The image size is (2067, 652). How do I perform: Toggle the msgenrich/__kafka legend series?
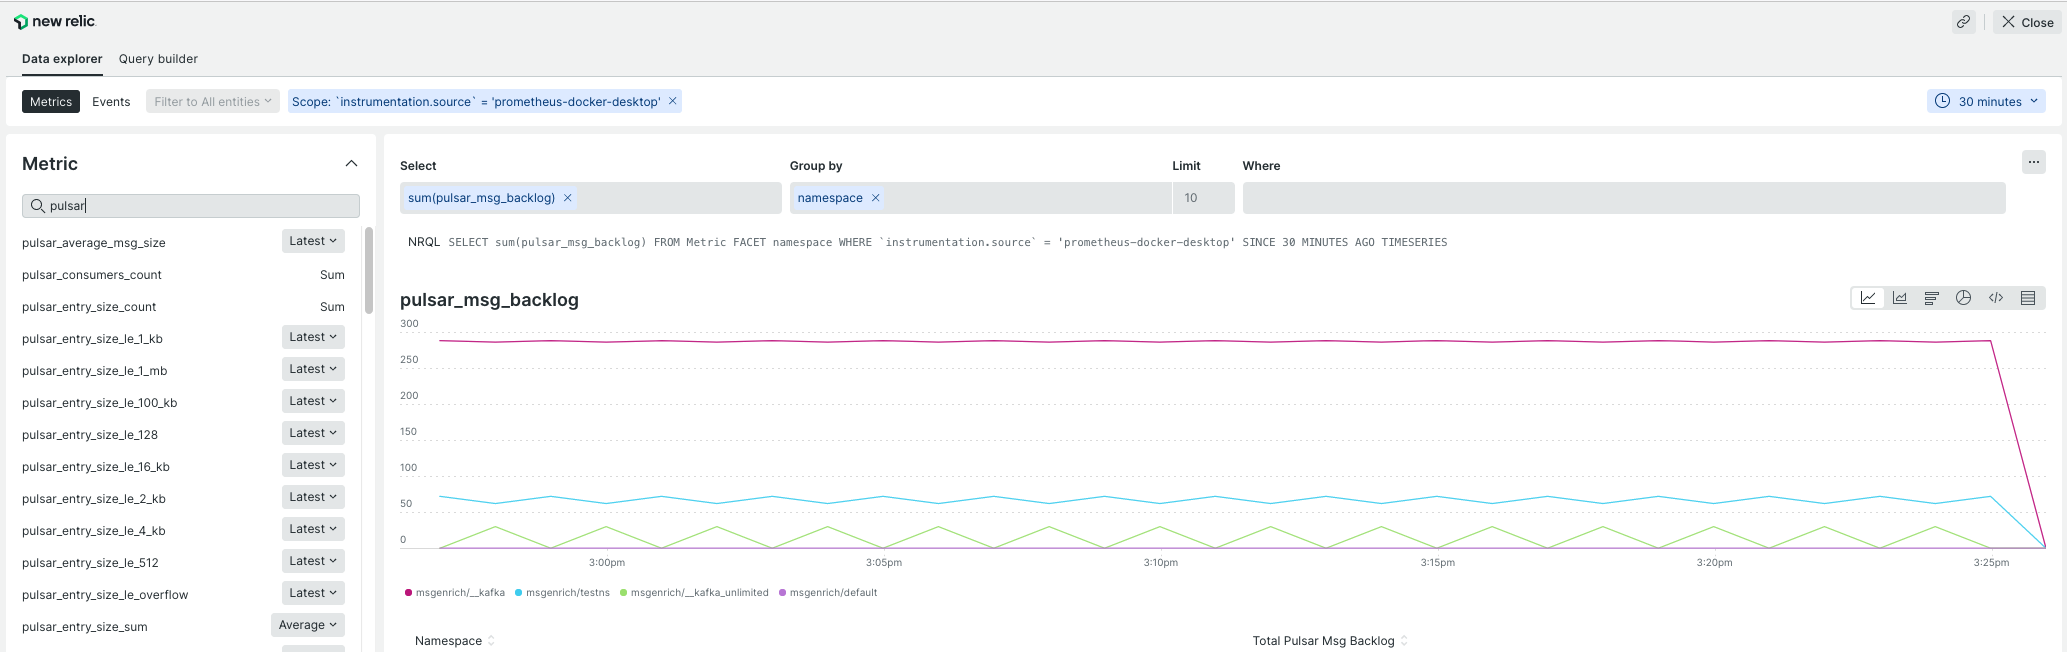455,593
